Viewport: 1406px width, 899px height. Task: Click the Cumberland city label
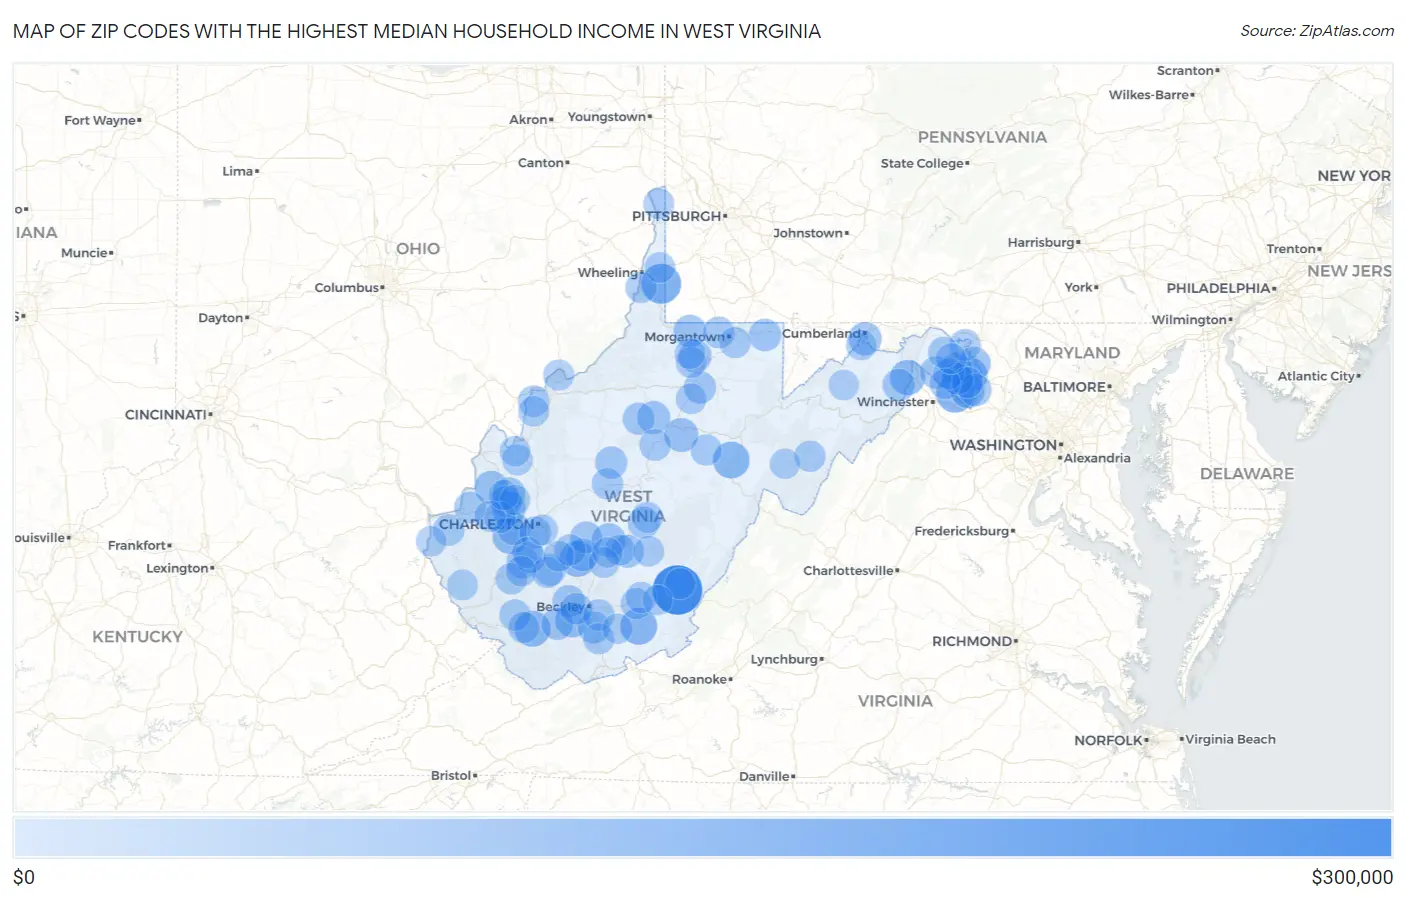coord(821,333)
